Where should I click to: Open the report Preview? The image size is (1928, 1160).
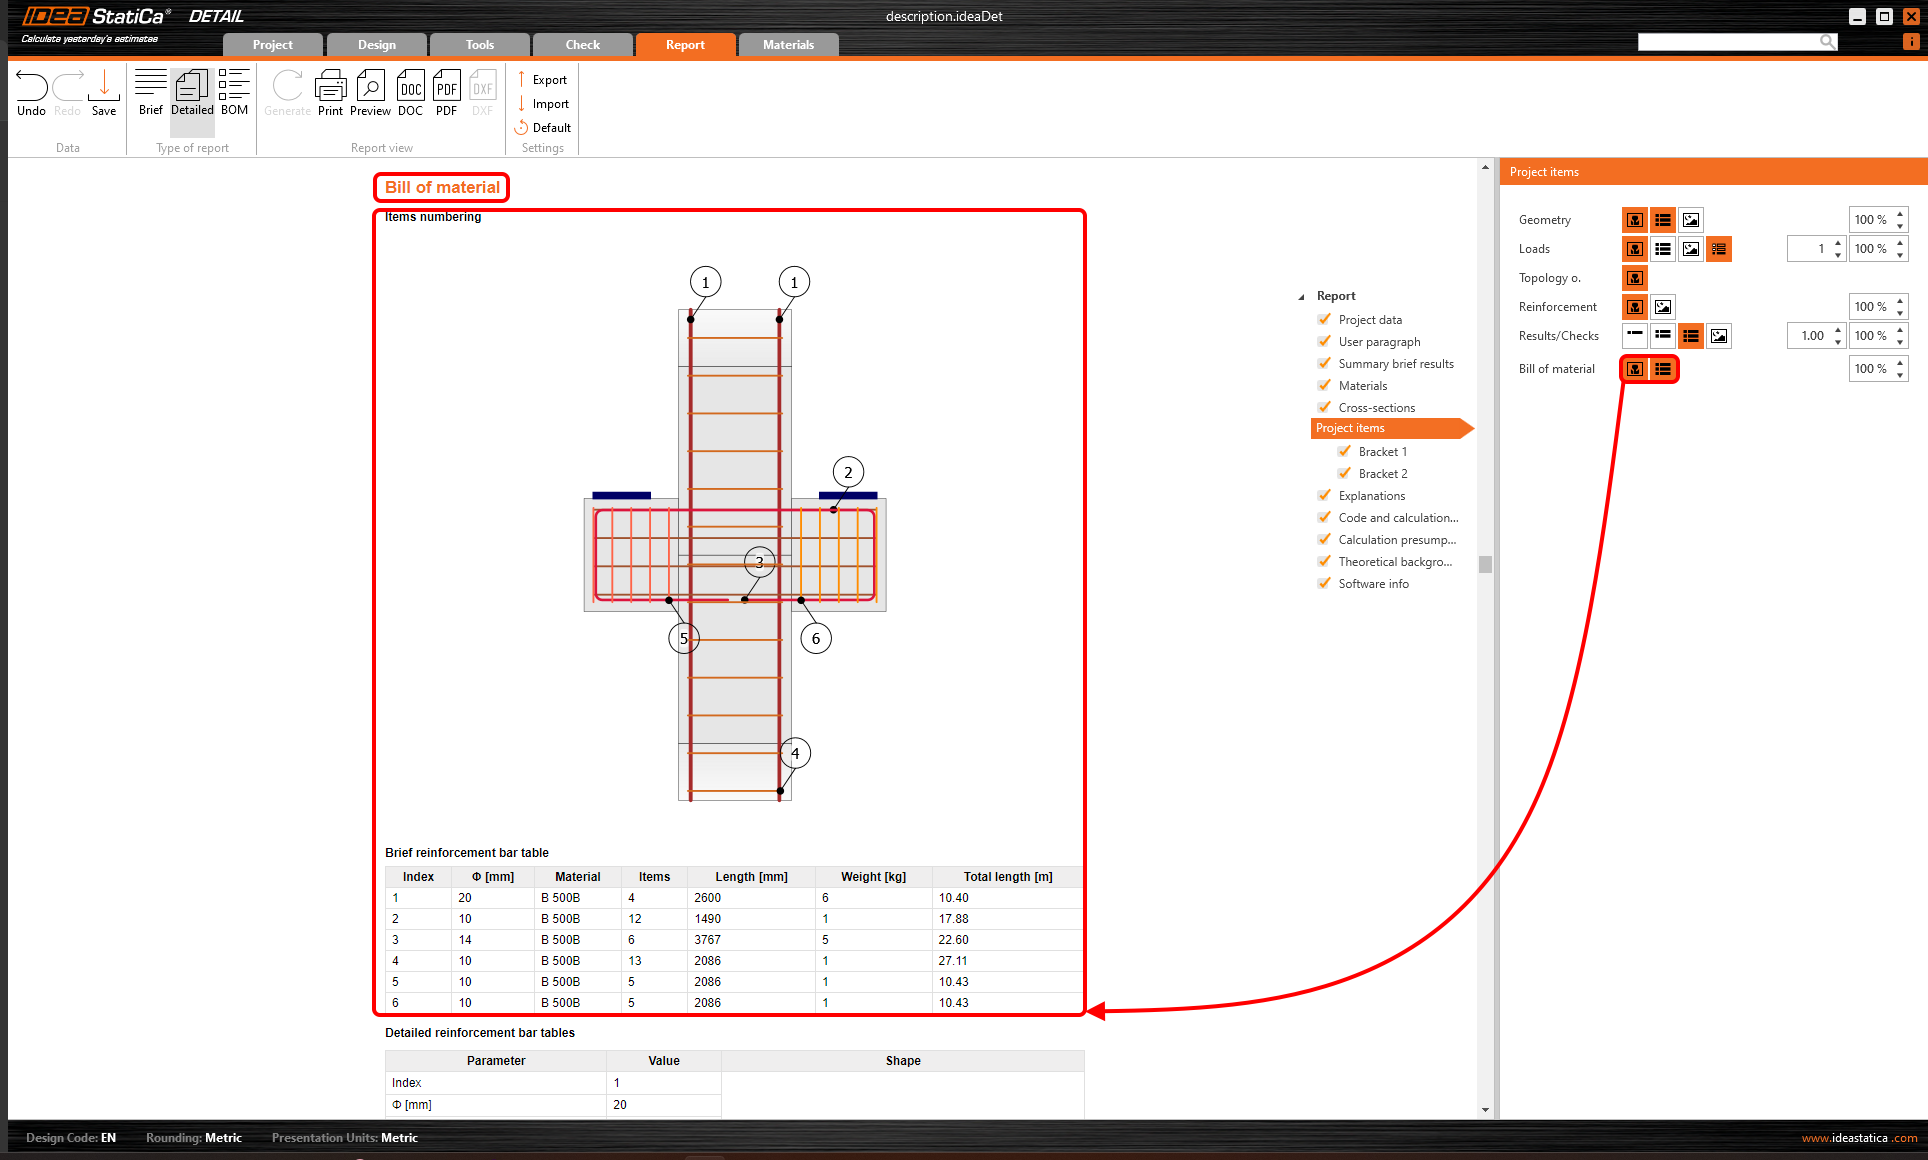click(370, 93)
